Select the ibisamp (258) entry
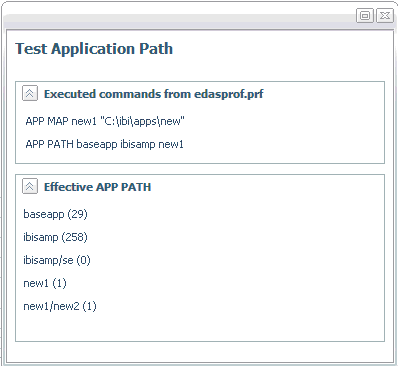The height and width of the screenshot is (366, 398). (x=55, y=237)
